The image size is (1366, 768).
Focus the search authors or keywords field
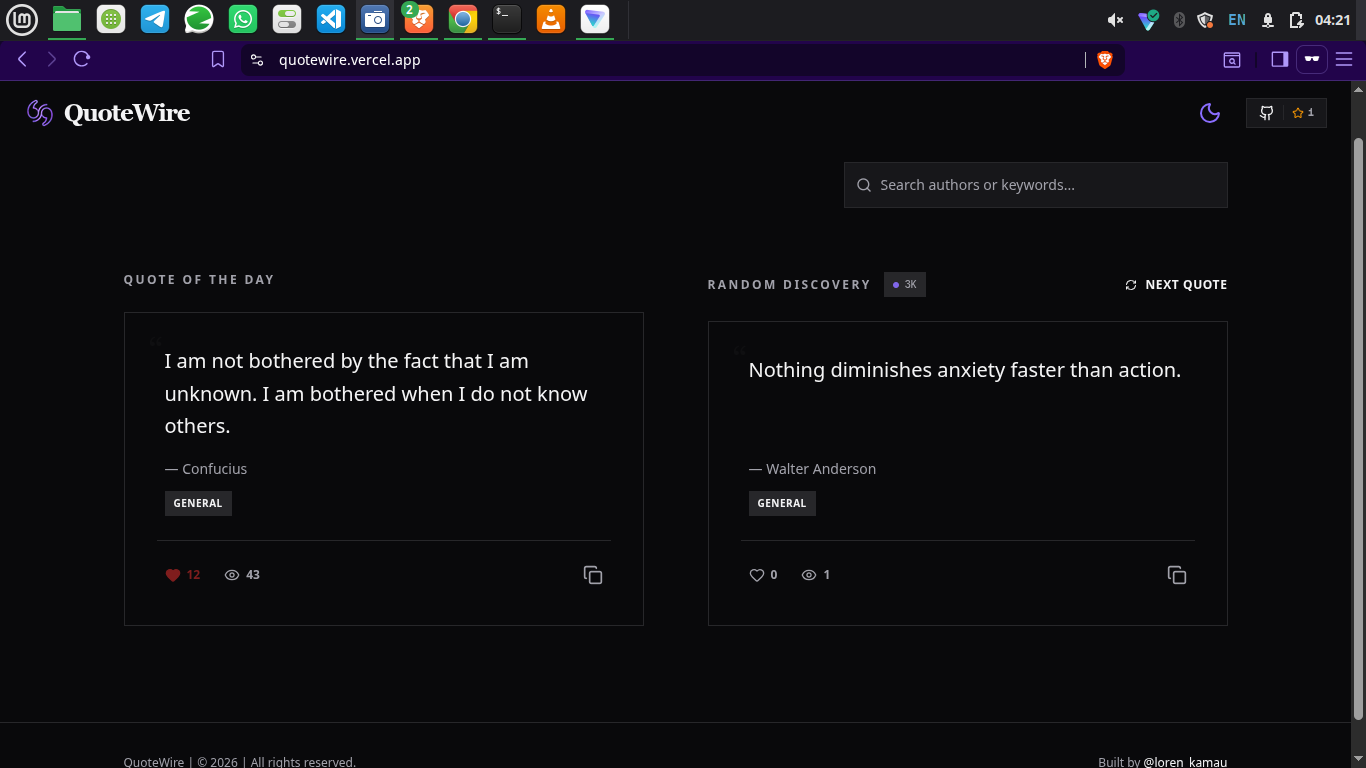click(x=1036, y=185)
